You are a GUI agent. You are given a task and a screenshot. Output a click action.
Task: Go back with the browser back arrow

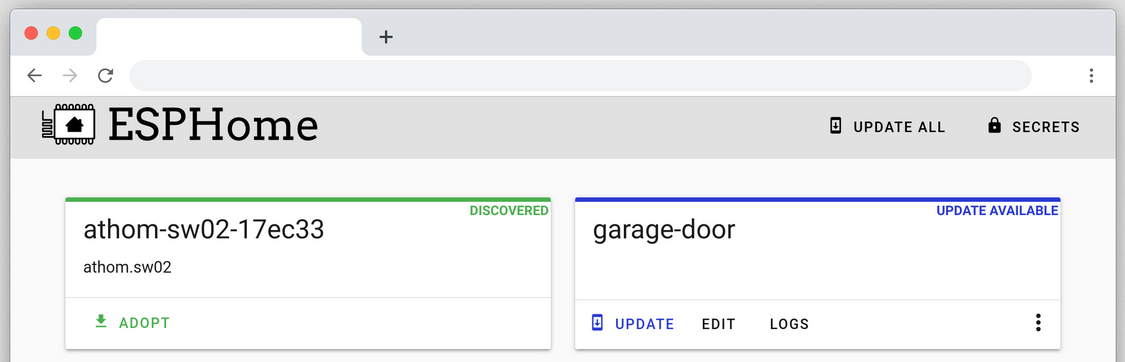point(34,75)
